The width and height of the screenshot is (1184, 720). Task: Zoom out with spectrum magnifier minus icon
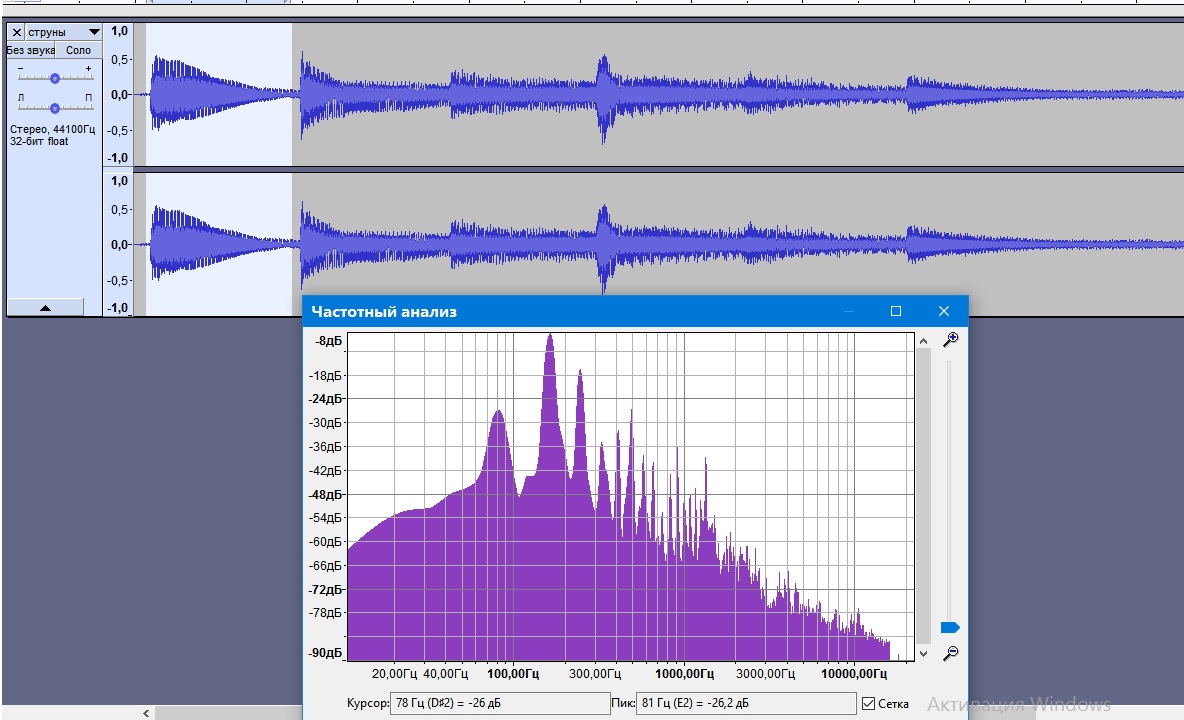[951, 653]
